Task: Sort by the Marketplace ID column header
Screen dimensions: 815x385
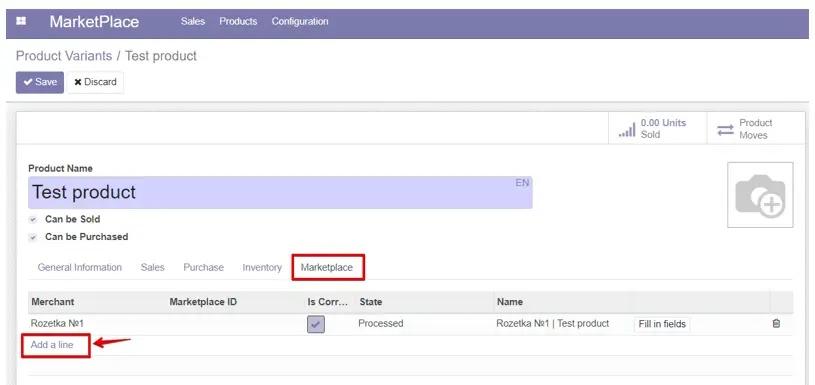Action: [203, 302]
